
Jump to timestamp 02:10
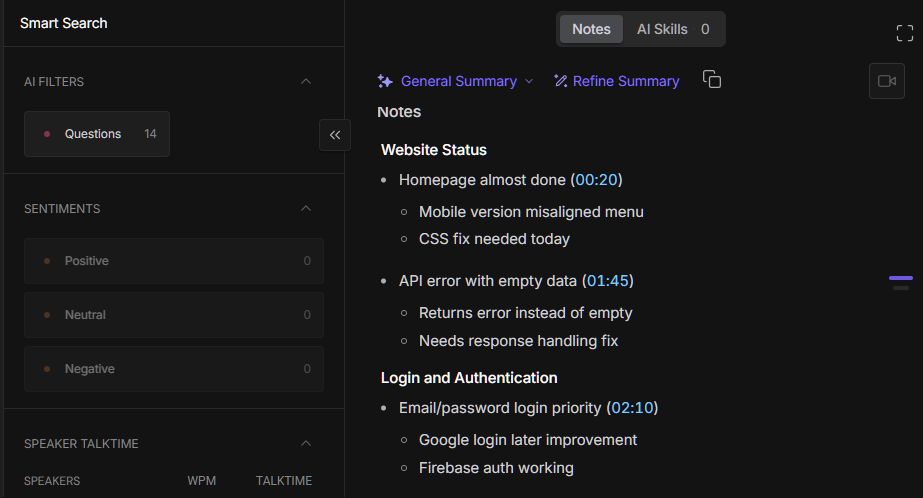(632, 408)
